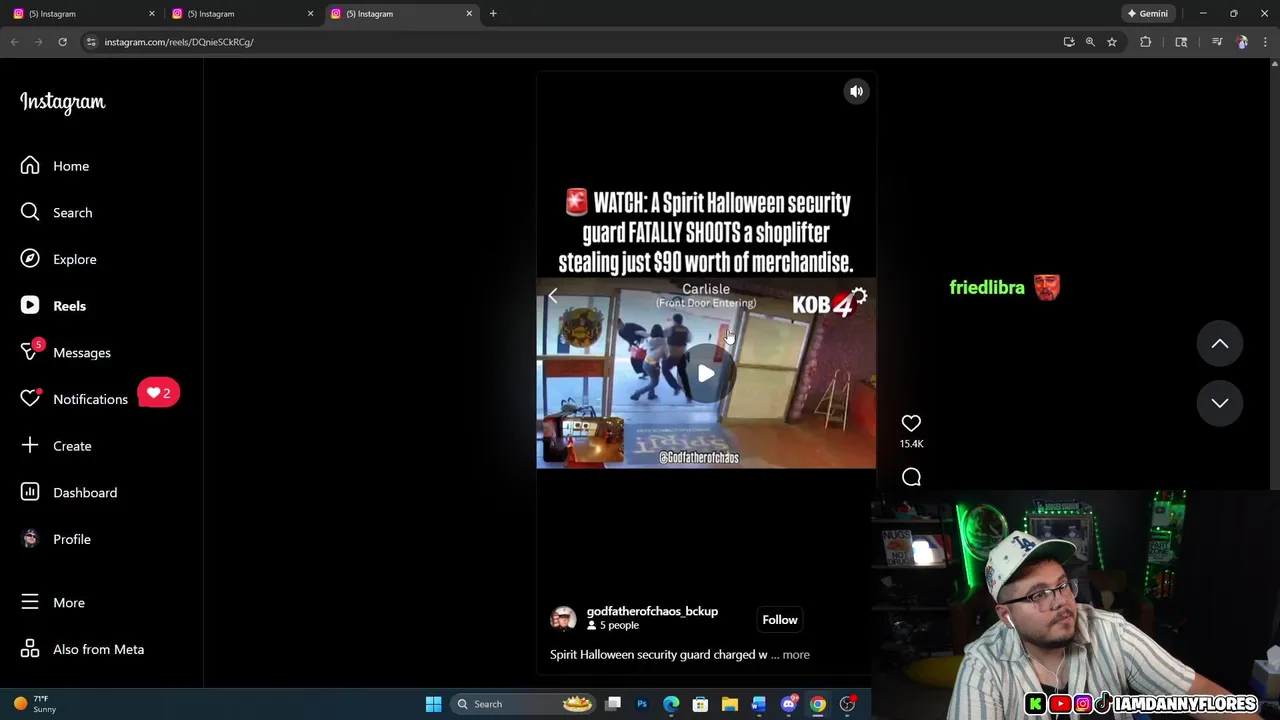
Task: Open Word from the taskbar
Action: tap(759, 704)
